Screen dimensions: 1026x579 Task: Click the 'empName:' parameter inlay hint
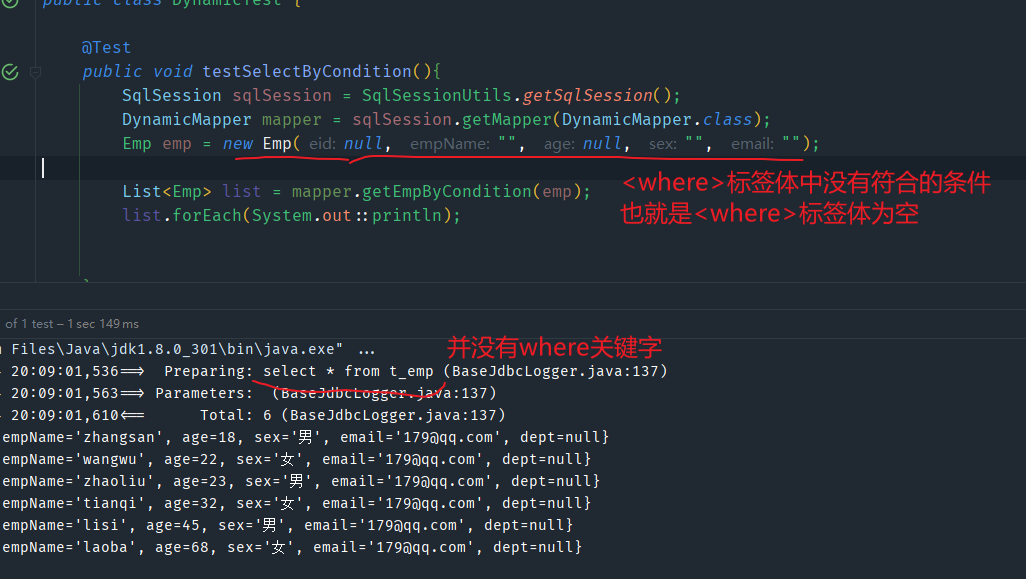click(449, 145)
